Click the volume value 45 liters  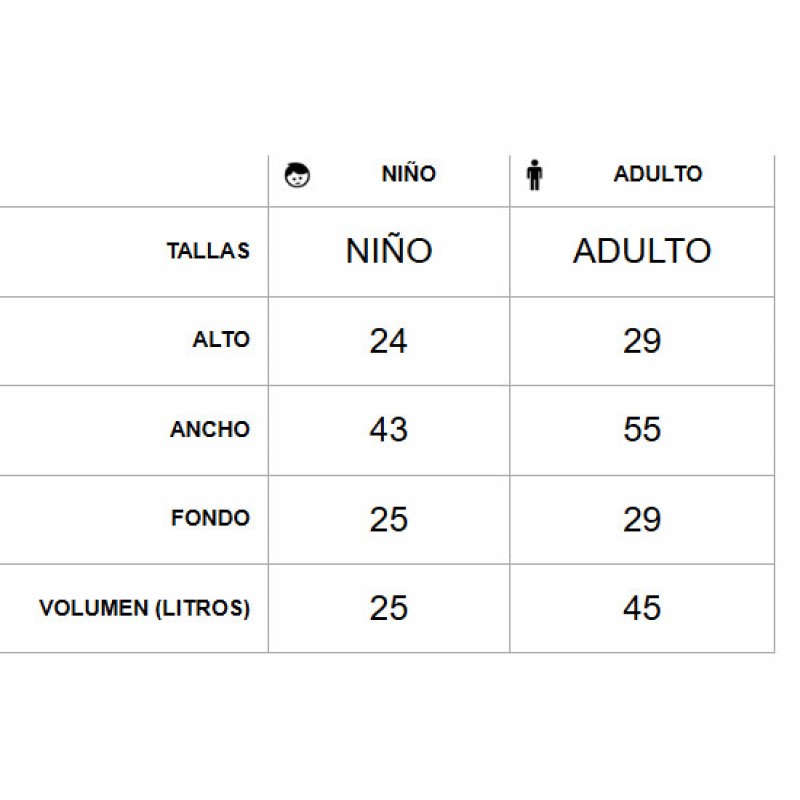[x=642, y=608]
